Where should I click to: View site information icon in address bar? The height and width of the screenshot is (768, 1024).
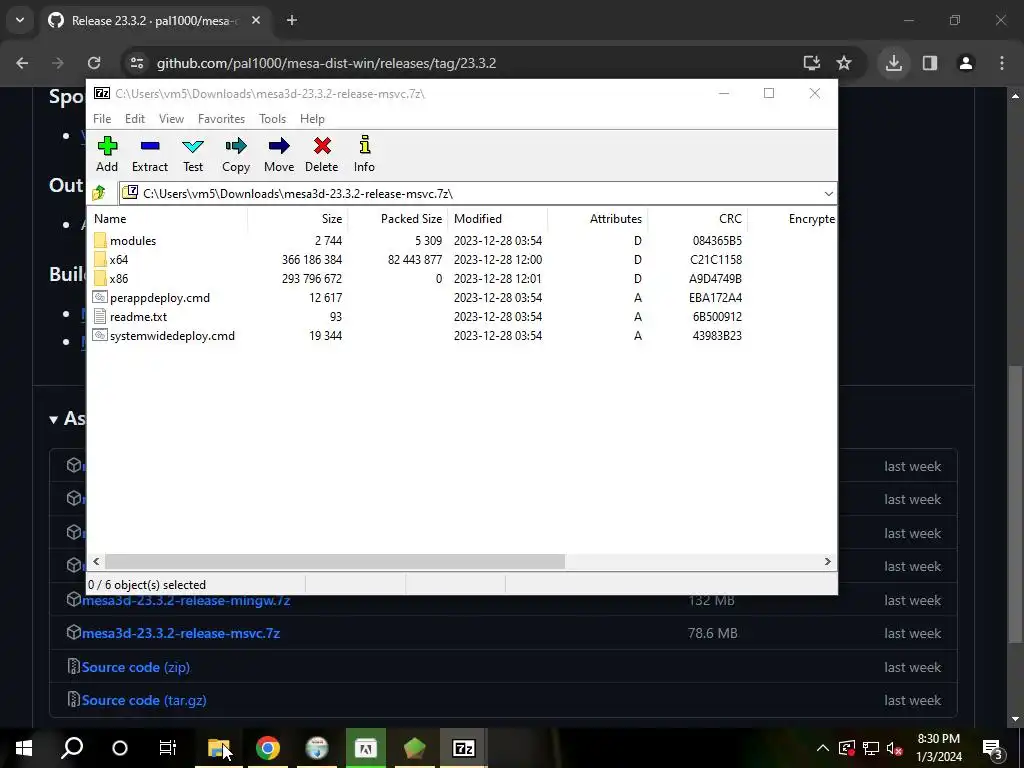pos(137,63)
